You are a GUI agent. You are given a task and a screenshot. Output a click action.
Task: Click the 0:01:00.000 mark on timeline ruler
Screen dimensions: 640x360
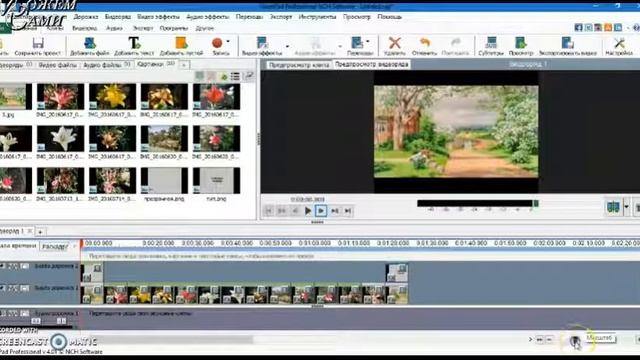[315, 243]
